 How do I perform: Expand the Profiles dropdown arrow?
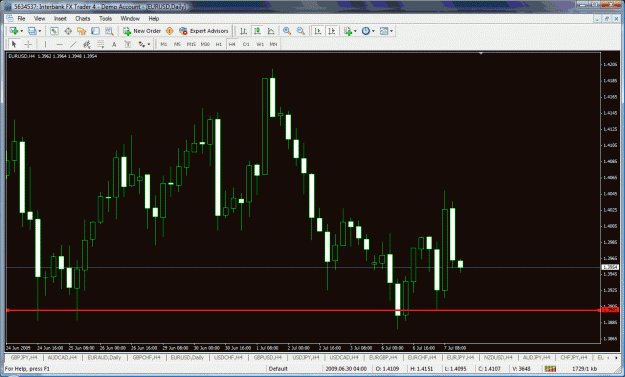[x=39, y=31]
